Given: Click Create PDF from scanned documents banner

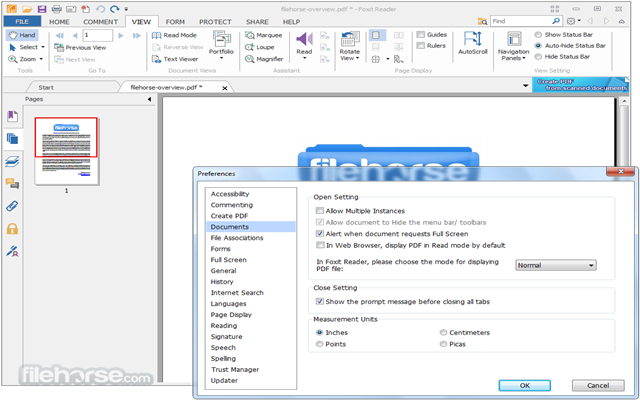Looking at the screenshot, I should pyautogui.click(x=581, y=84).
